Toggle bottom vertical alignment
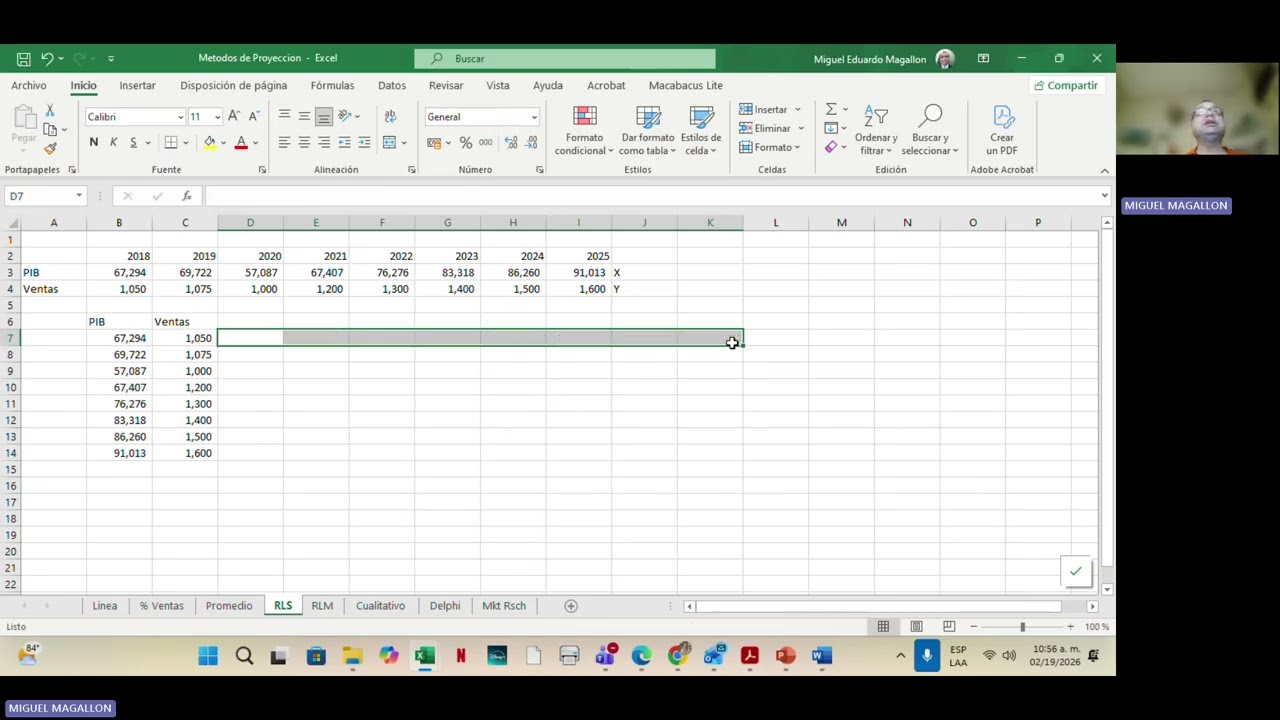Viewport: 1280px width, 720px height. [x=324, y=117]
